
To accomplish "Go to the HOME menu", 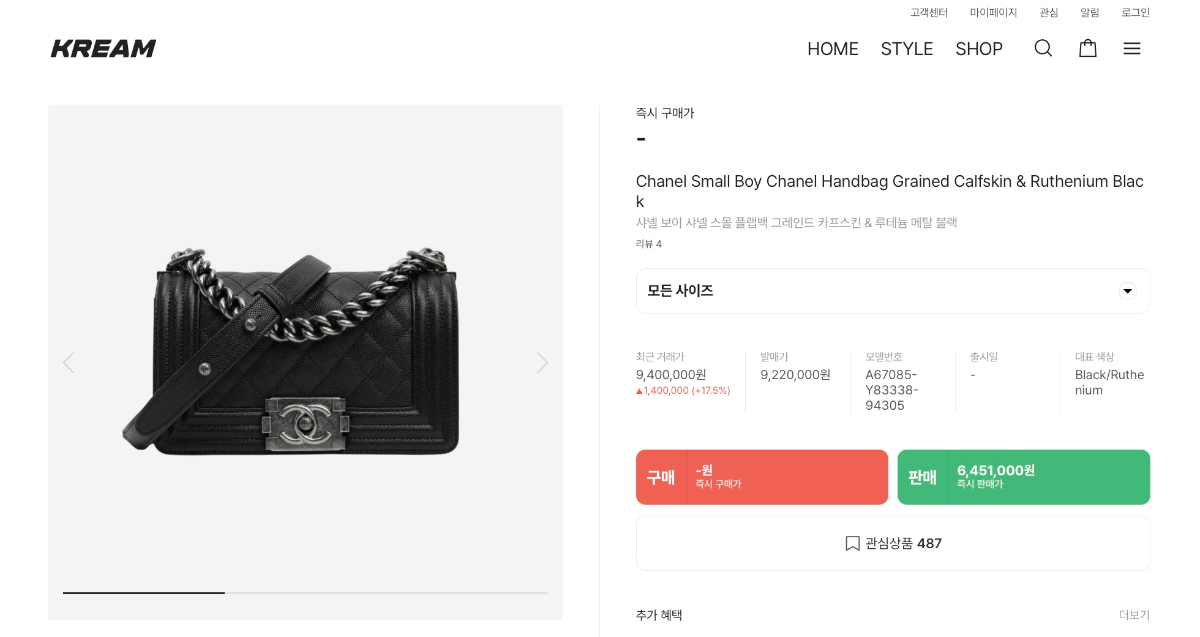I will tap(832, 49).
